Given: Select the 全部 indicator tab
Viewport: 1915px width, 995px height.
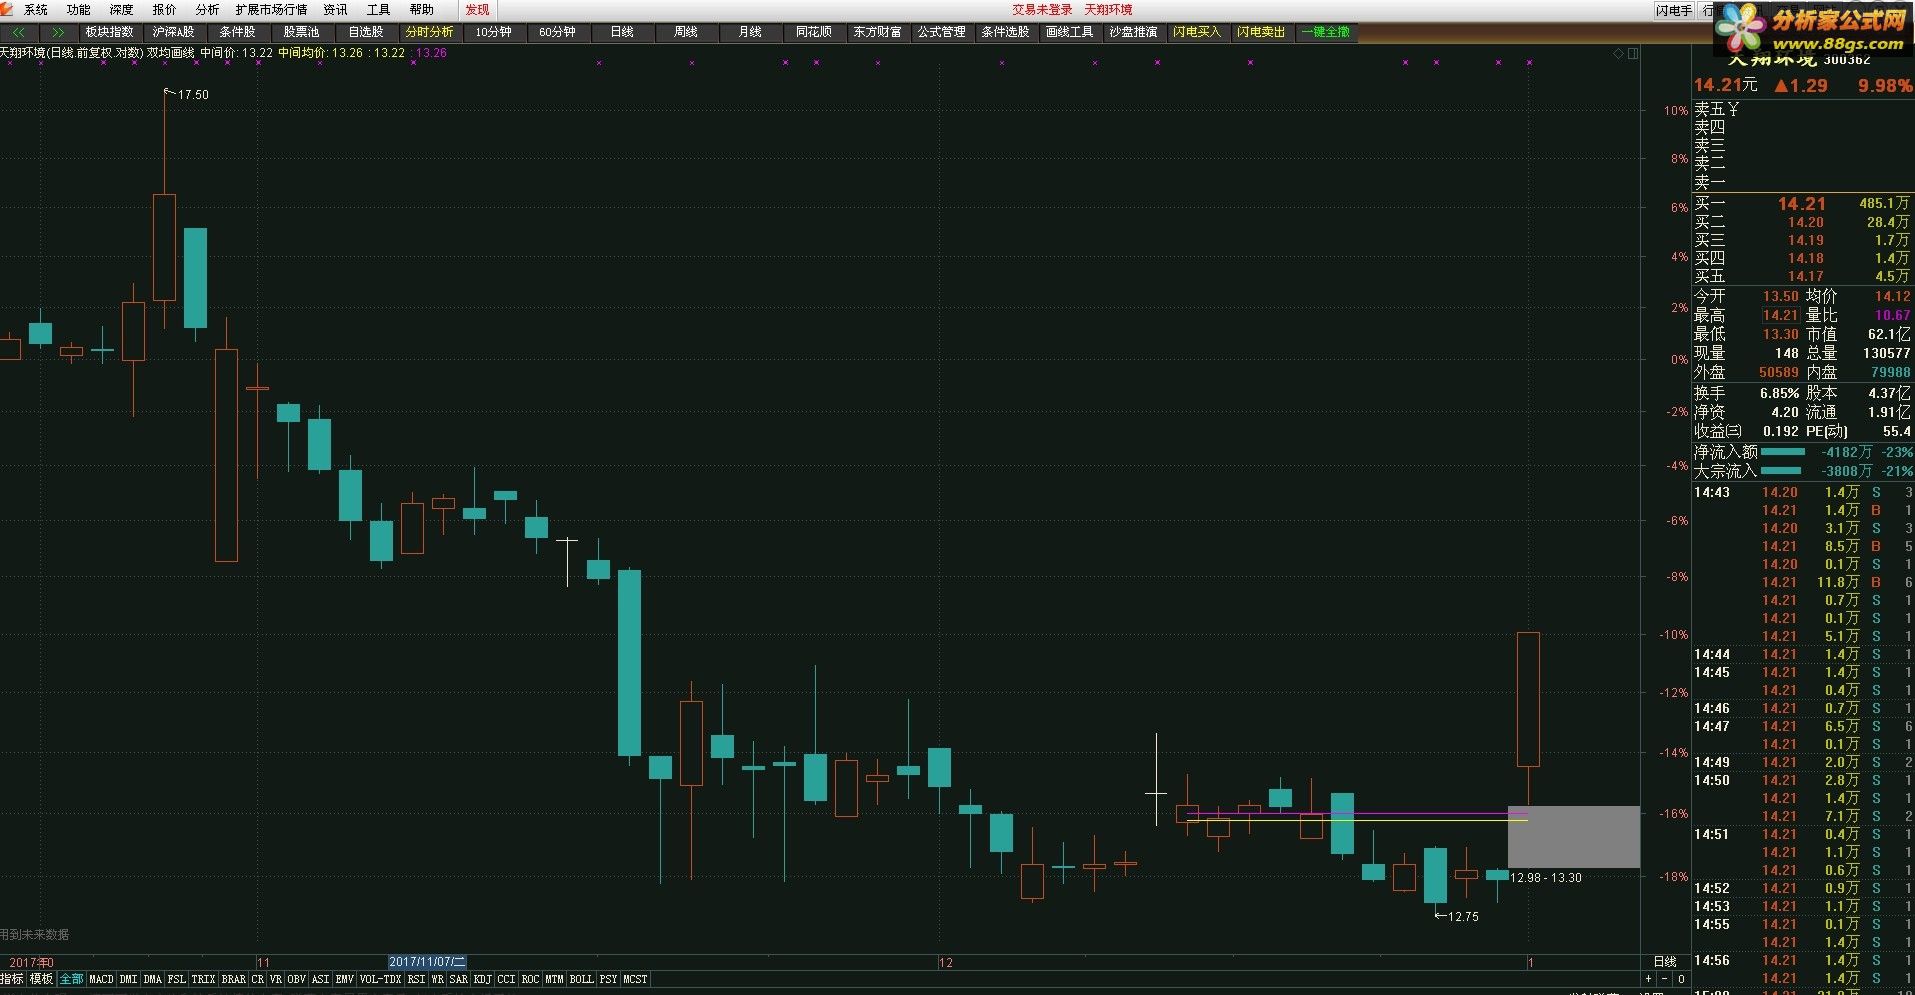Looking at the screenshot, I should [x=71, y=979].
